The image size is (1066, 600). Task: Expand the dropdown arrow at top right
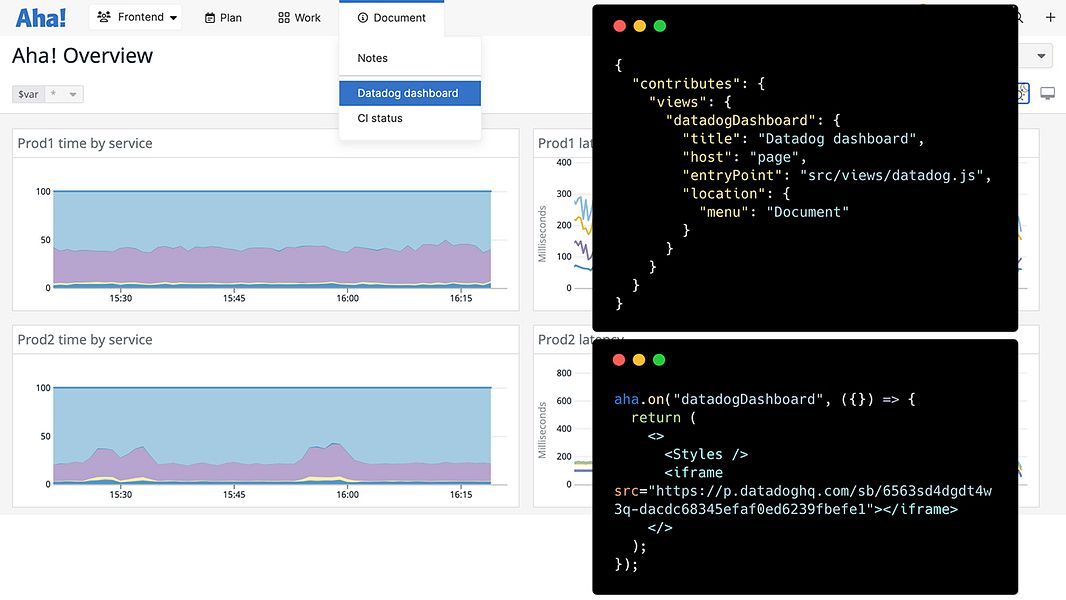tap(1041, 56)
